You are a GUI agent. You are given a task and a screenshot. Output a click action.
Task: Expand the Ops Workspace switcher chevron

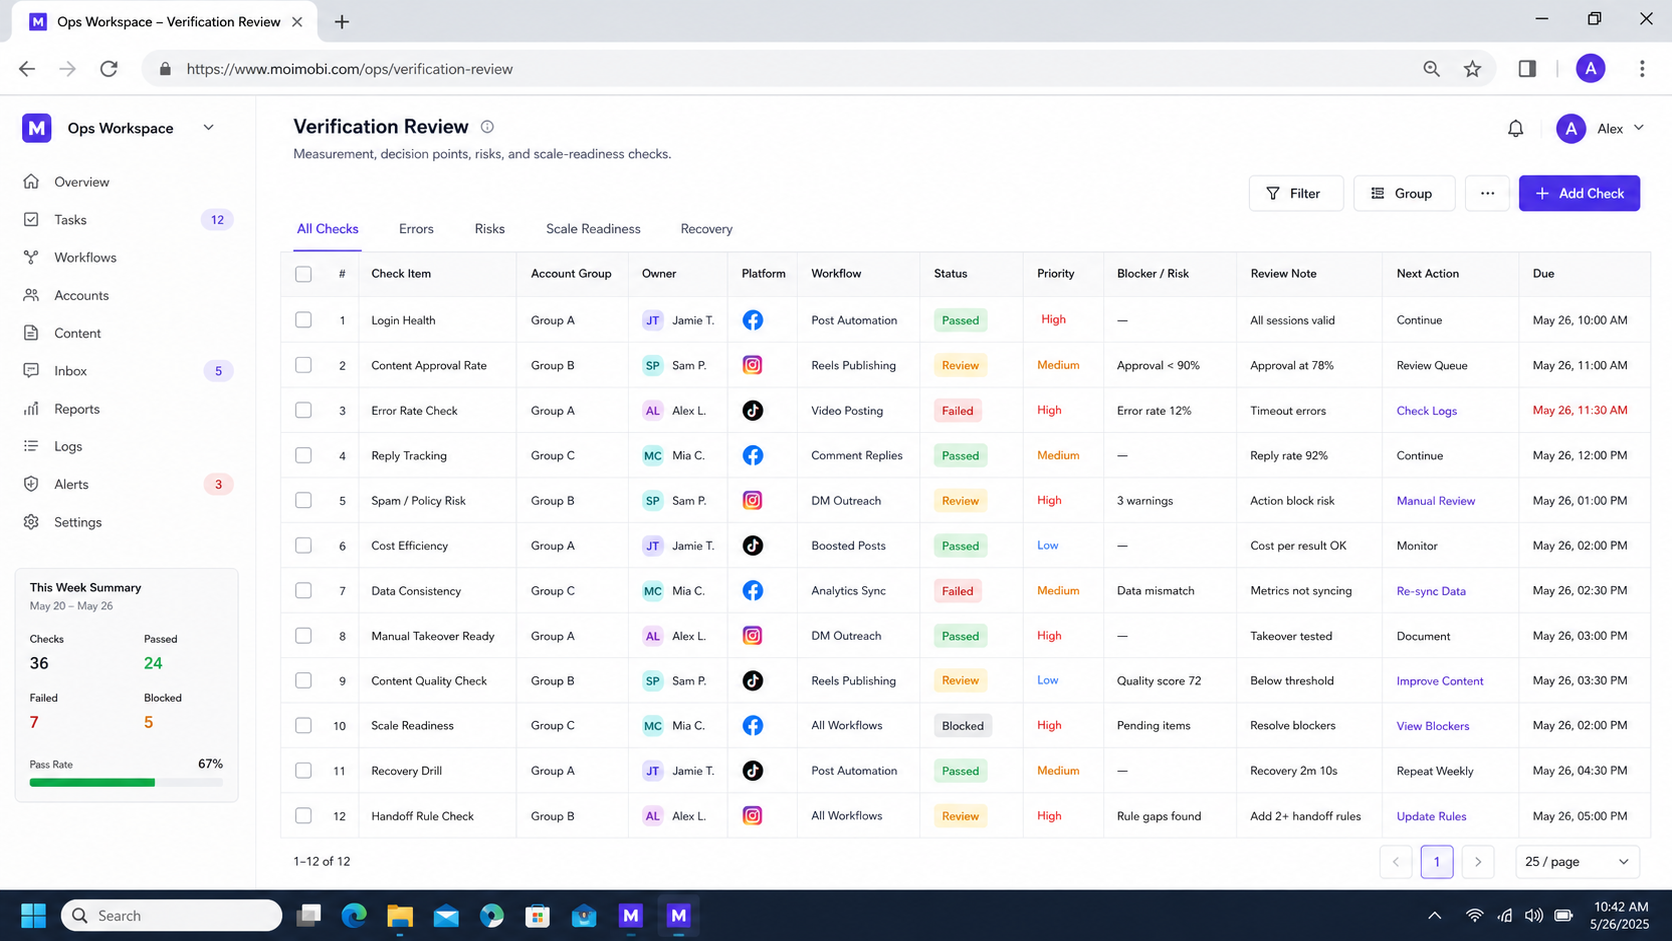(208, 128)
